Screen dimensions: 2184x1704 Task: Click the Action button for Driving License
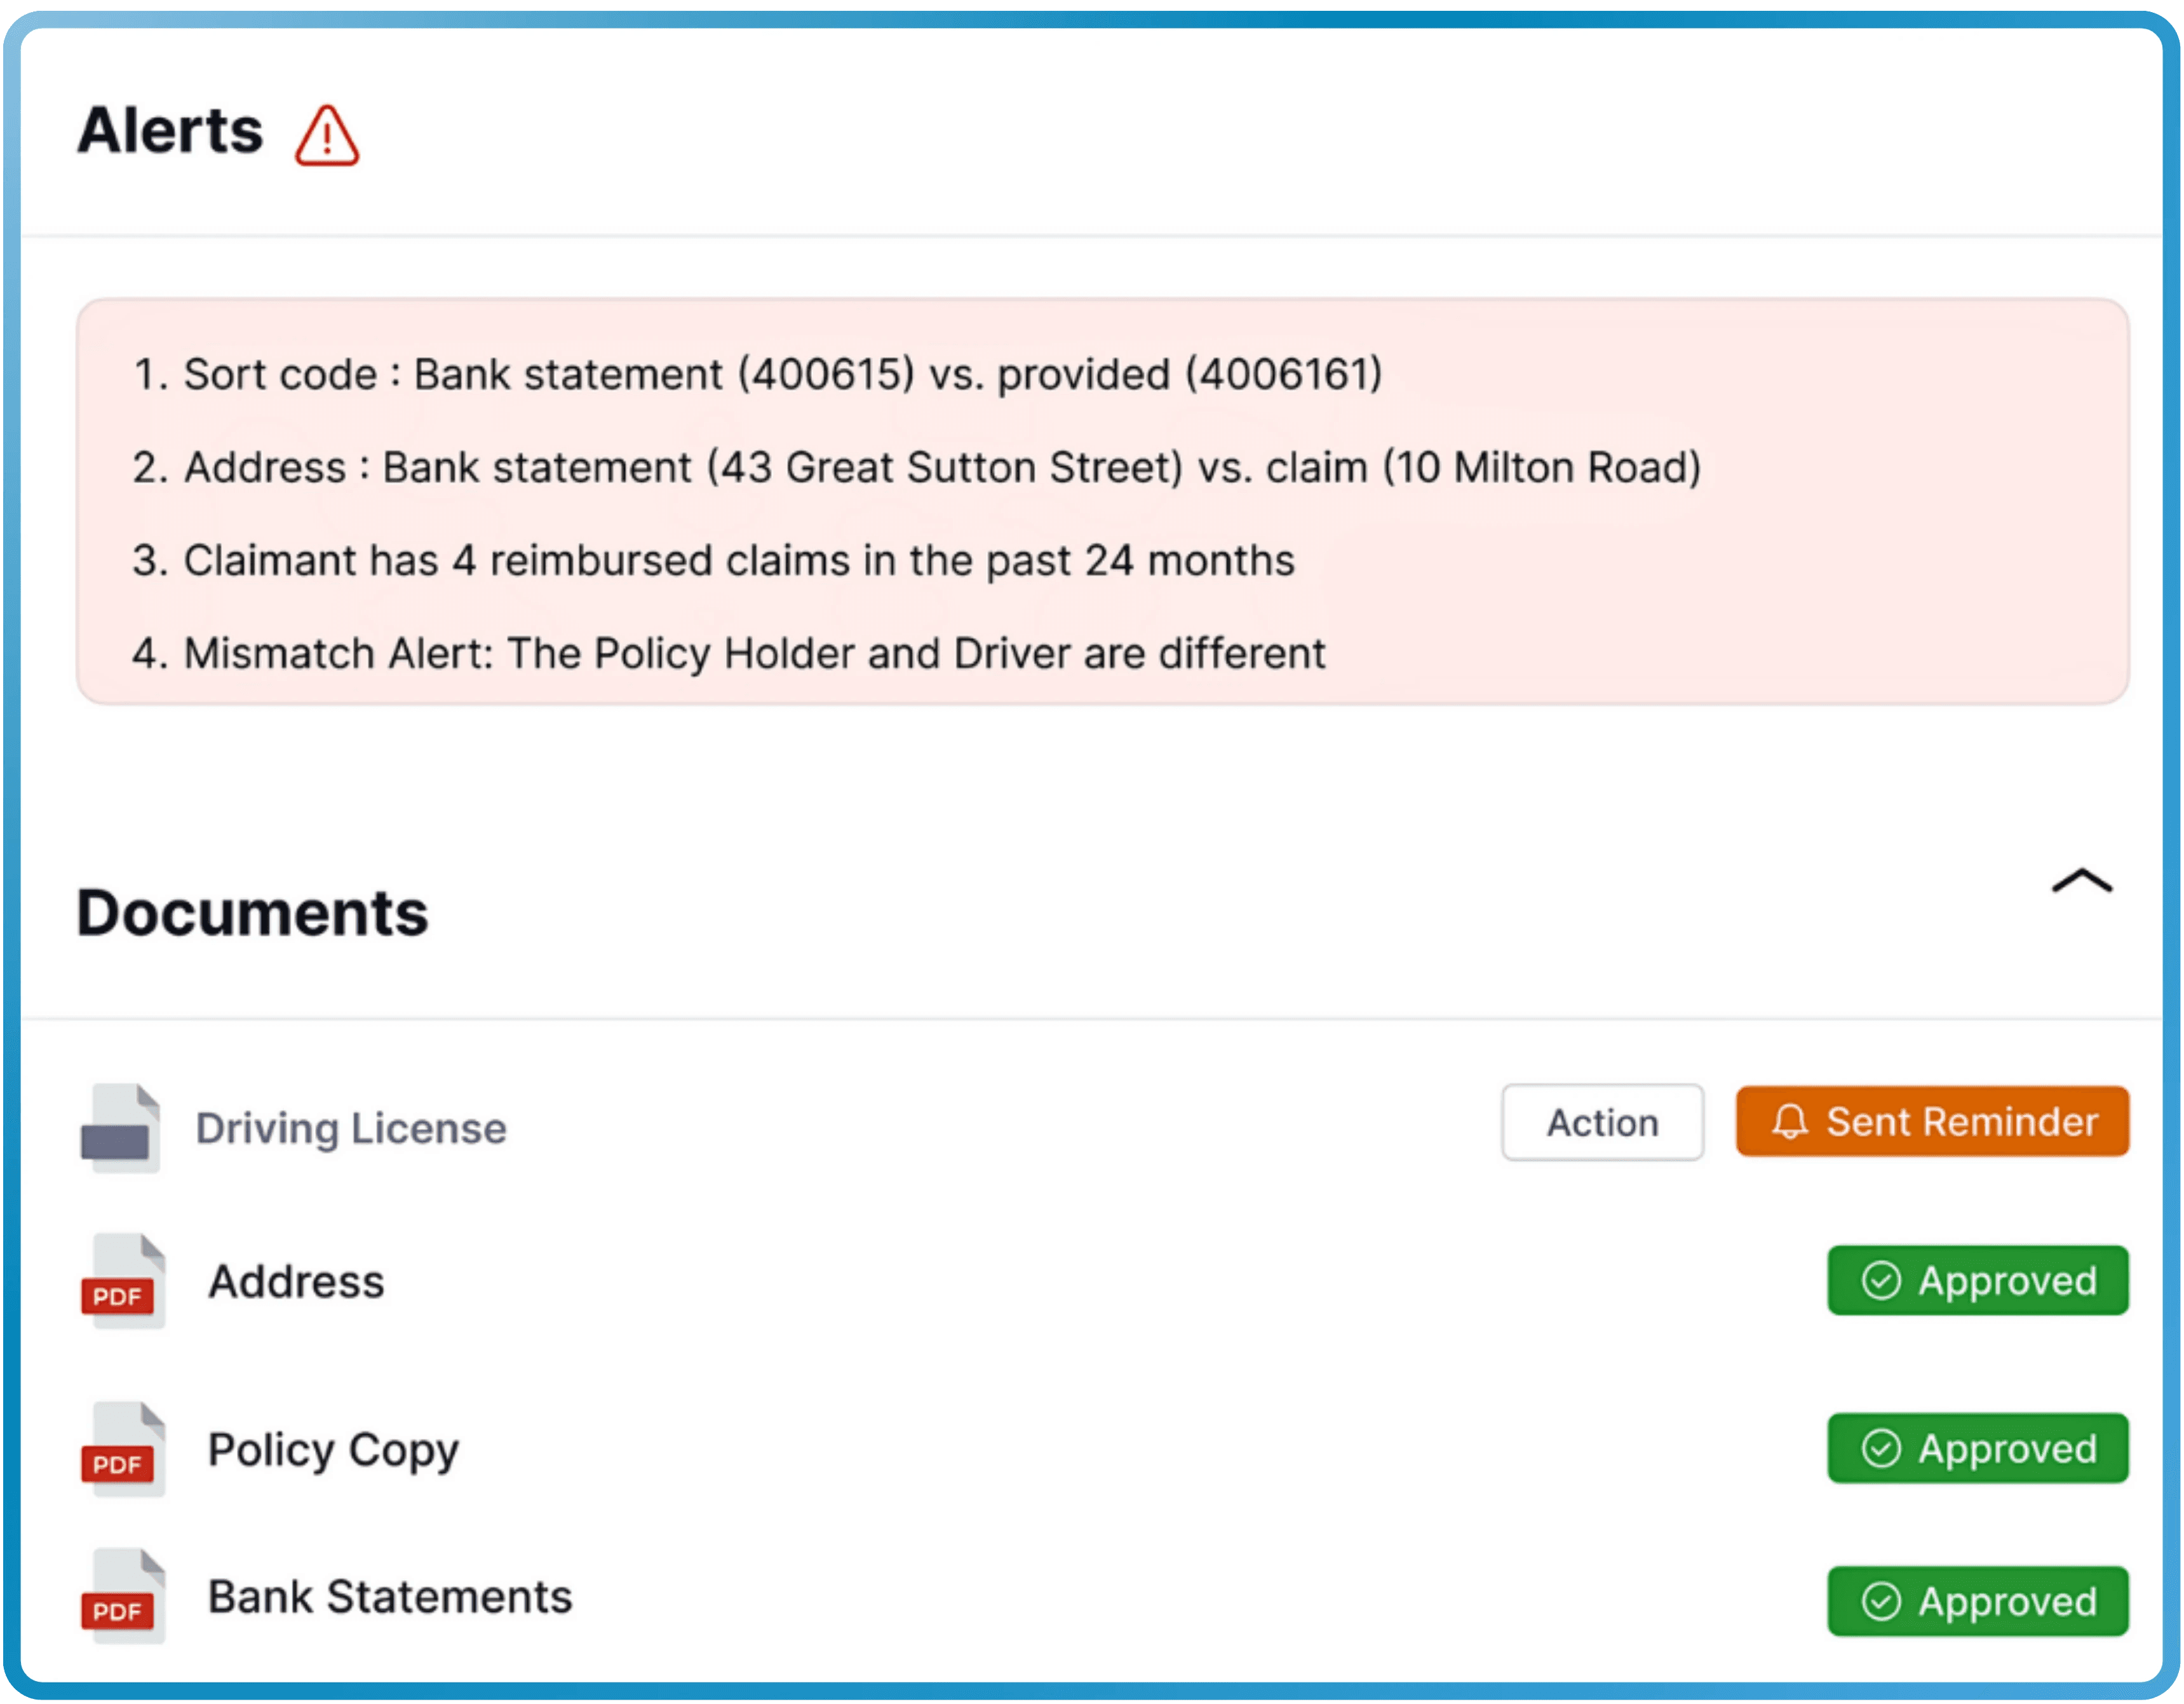coord(1602,1122)
